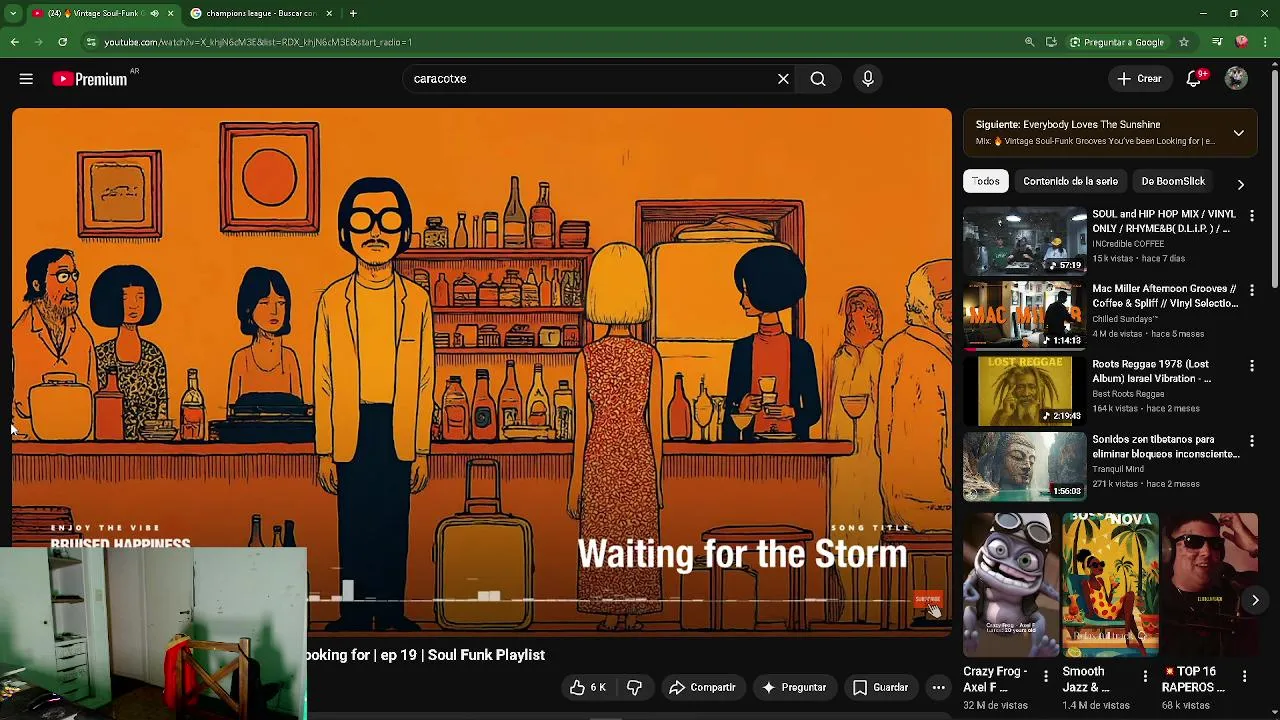Screen dimensions: 1280x720
Task: Open TOP 16 RAPEROS short thumbnail
Action: point(1209,584)
